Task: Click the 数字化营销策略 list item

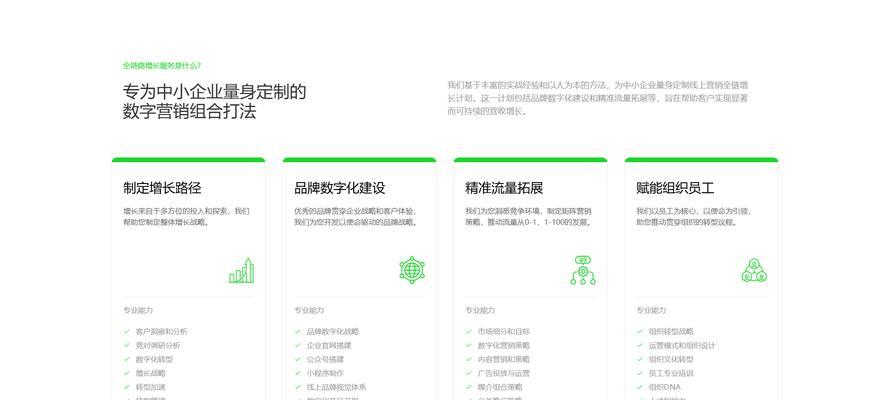Action: pyautogui.click(x=503, y=345)
